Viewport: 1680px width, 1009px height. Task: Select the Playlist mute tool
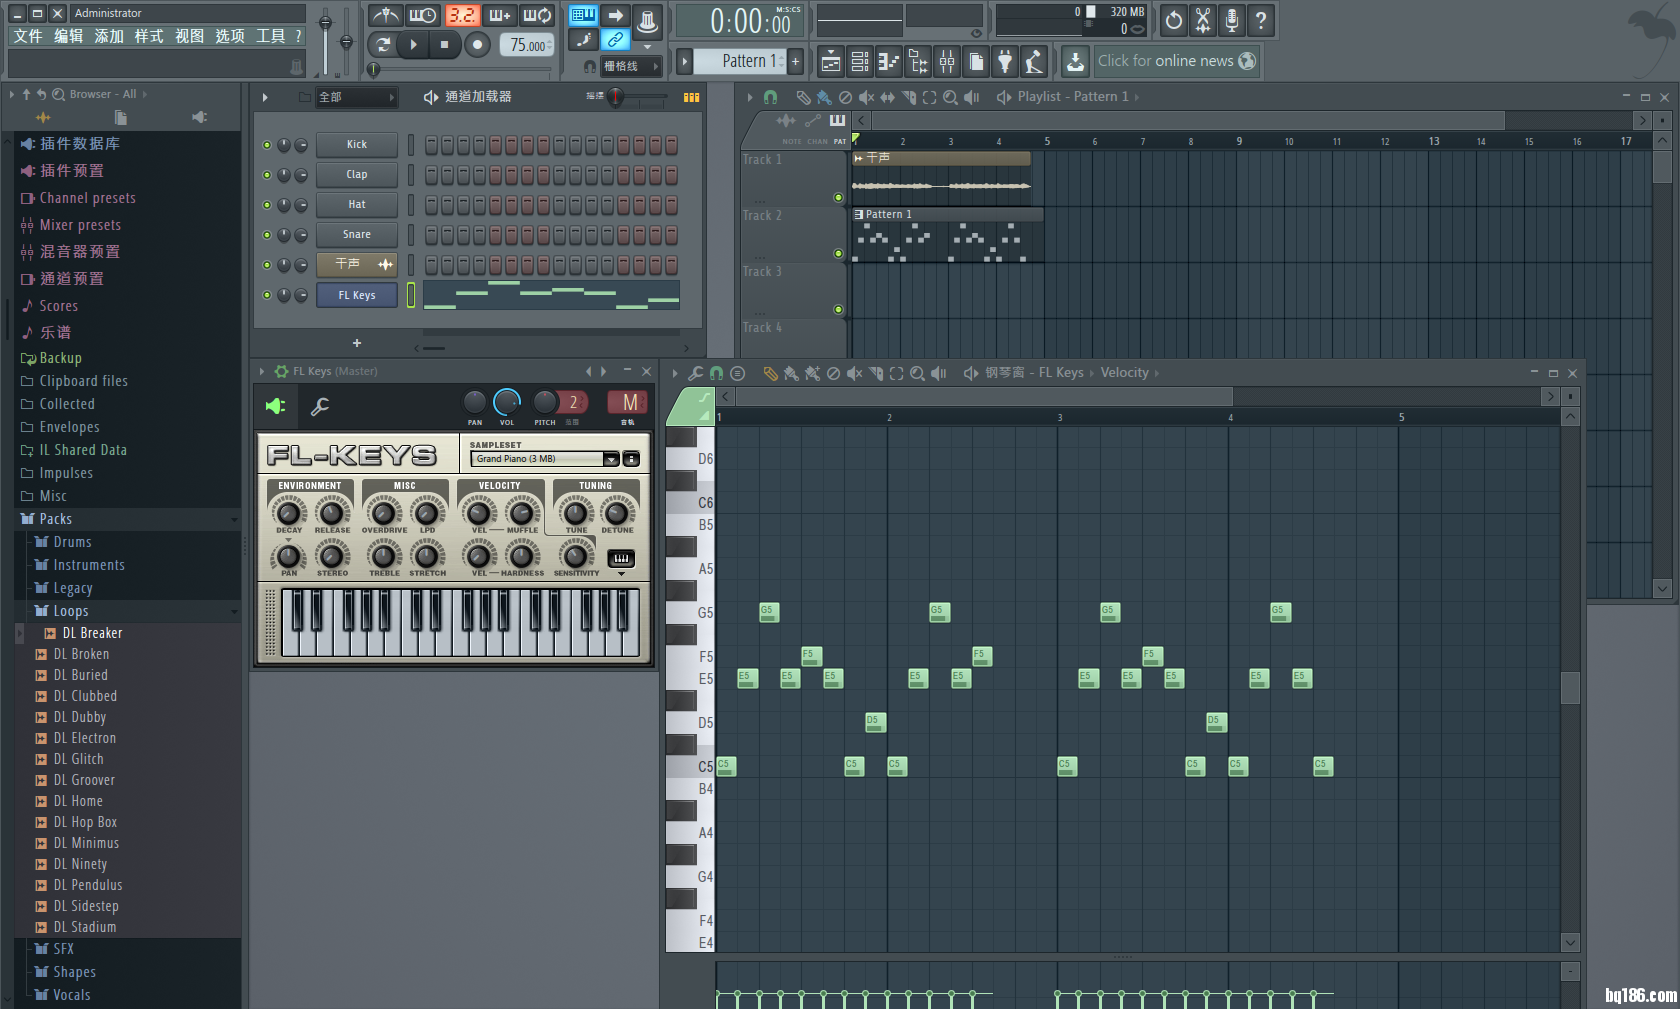coord(866,97)
